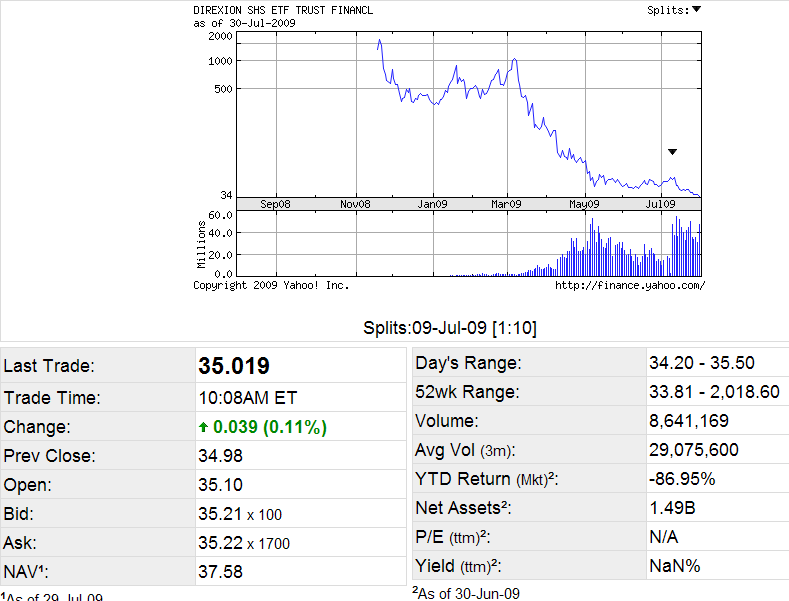The image size is (789, 601).
Task: Click the split marker triangle on chart
Action: coord(672,152)
